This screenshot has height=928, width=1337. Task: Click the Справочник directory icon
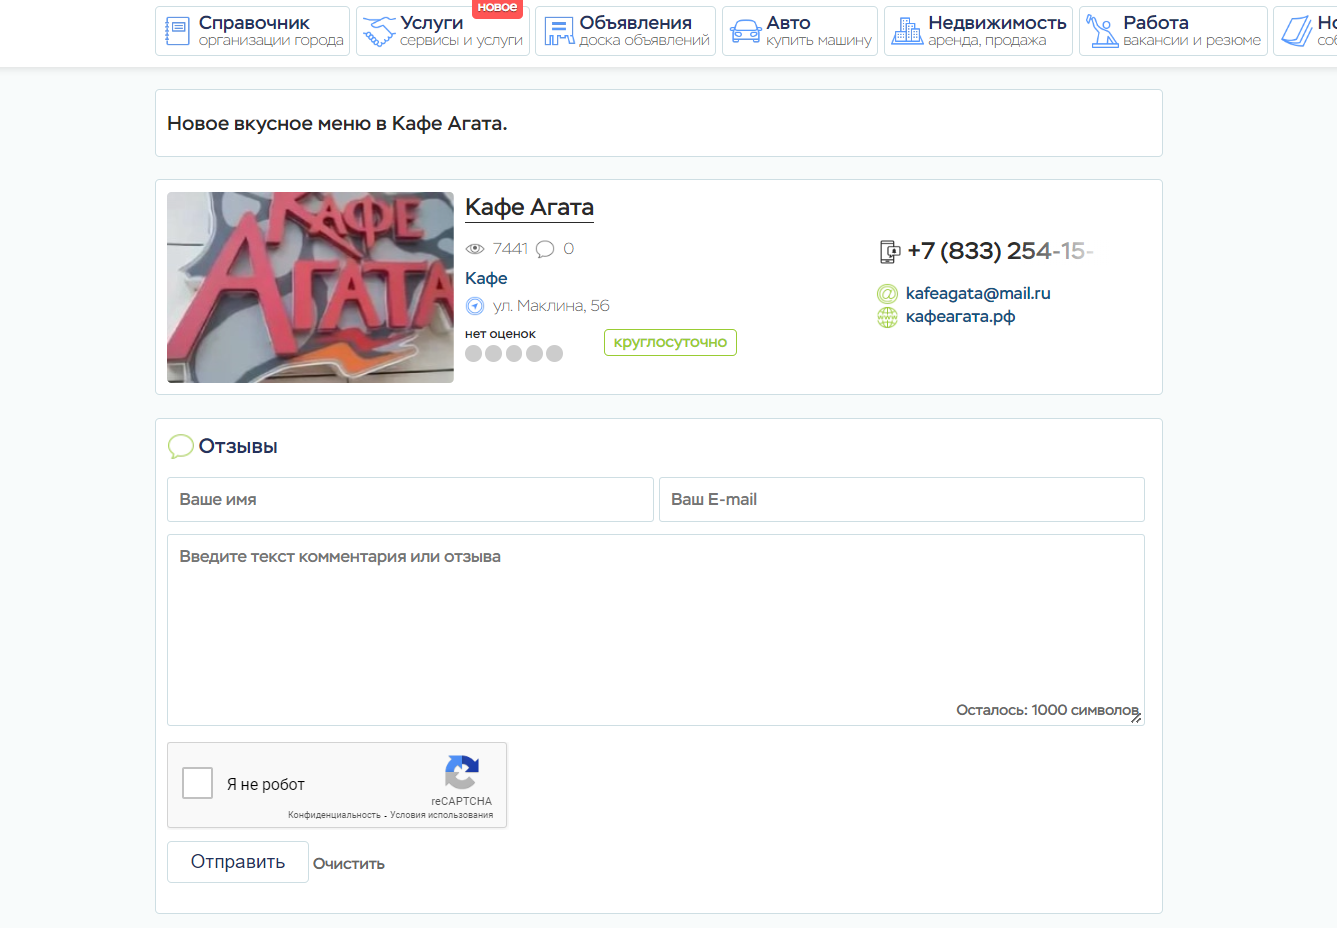pyautogui.click(x=177, y=31)
